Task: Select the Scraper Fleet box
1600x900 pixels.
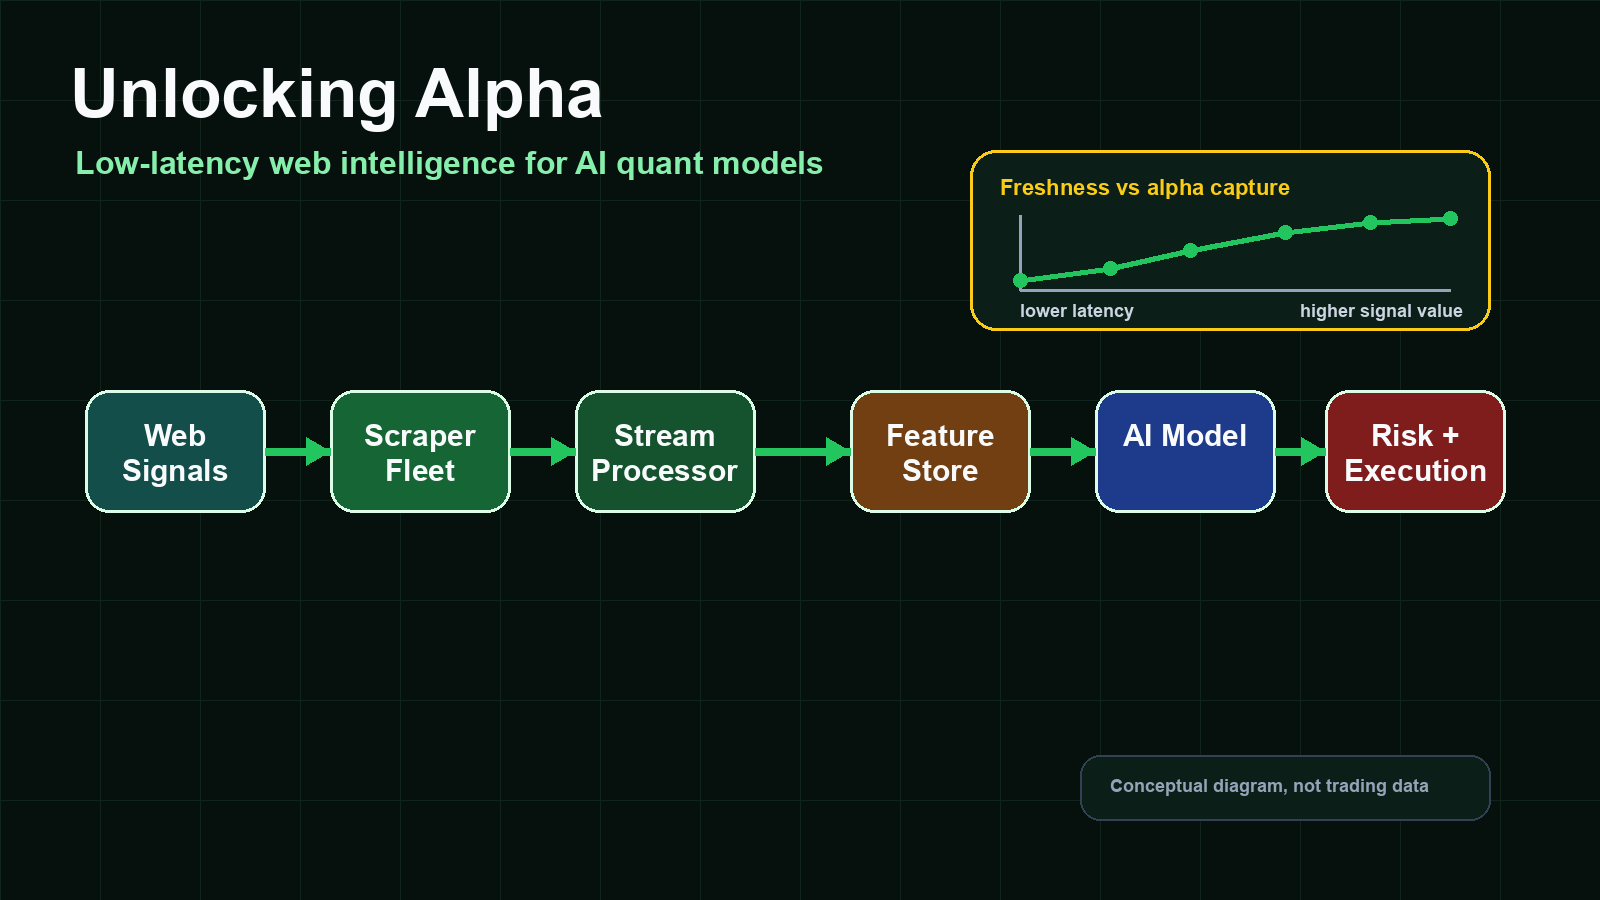Action: [420, 452]
